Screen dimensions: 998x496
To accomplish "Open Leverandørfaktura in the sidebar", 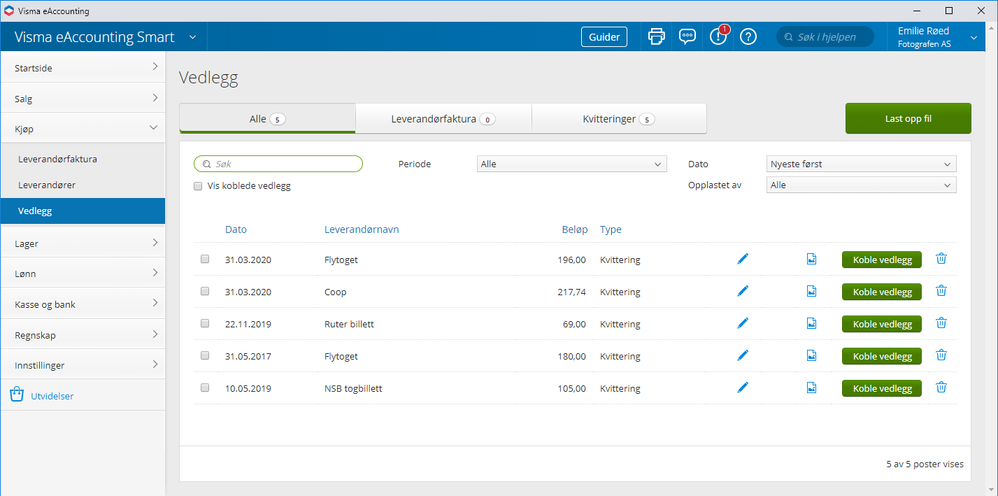I will 58,159.
